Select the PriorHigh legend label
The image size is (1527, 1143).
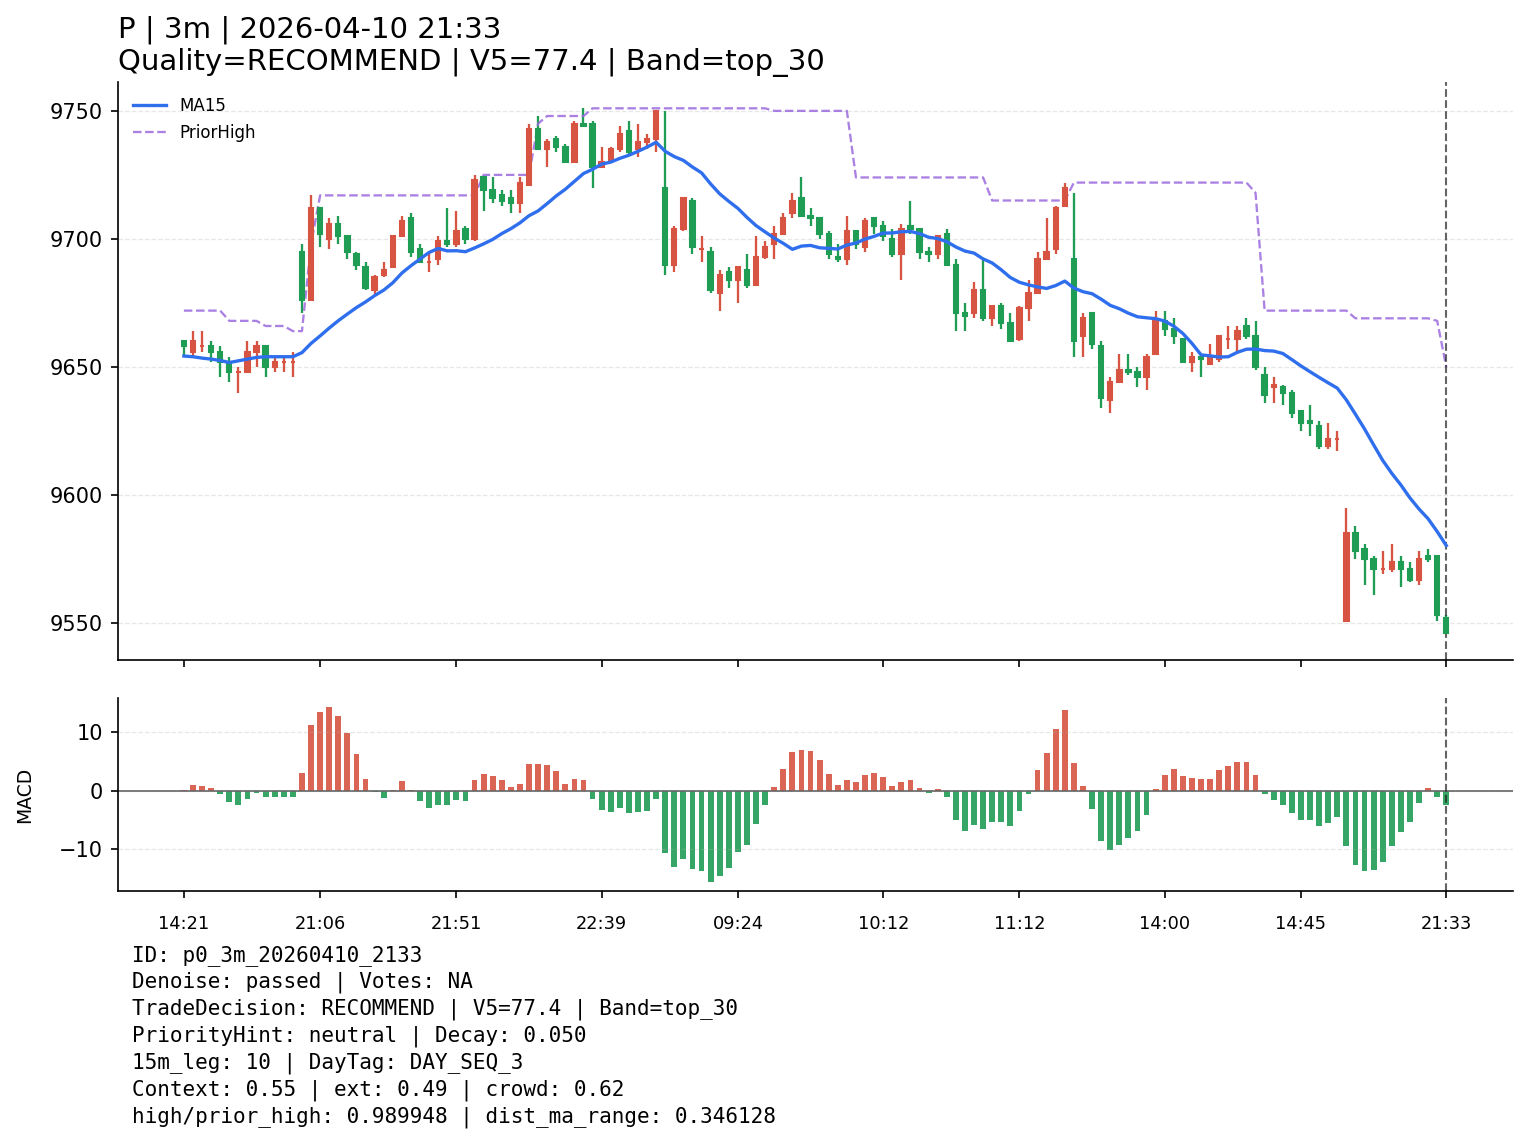click(217, 132)
